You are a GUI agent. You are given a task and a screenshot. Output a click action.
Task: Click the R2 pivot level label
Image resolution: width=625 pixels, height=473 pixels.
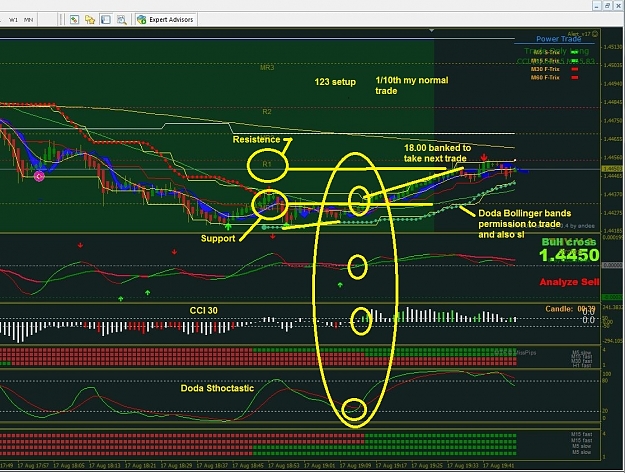267,112
